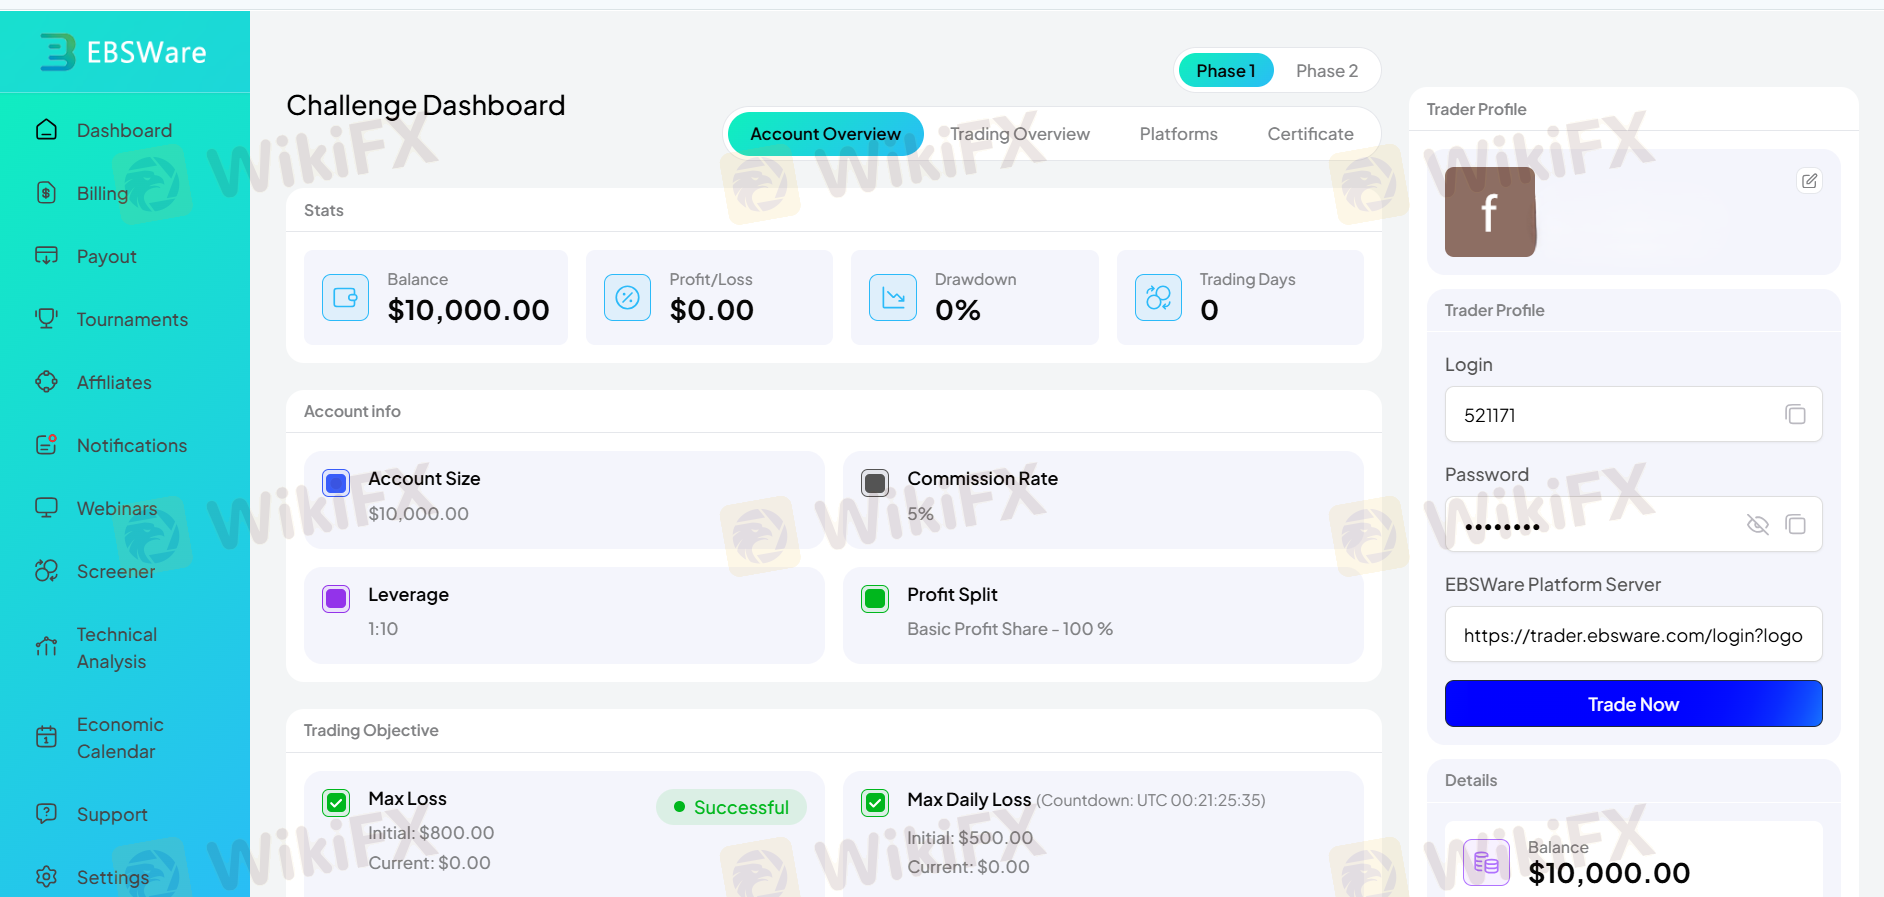Open Webinars from the sidebar
The height and width of the screenshot is (897, 1884).
coord(117,508)
